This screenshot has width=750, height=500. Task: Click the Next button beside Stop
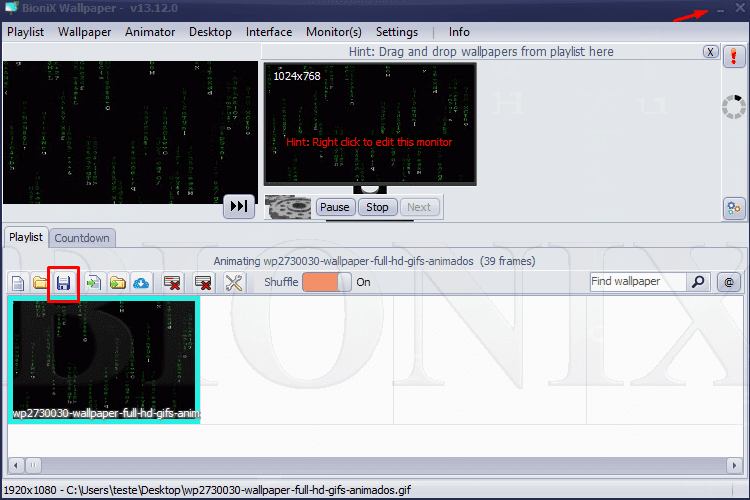(419, 207)
